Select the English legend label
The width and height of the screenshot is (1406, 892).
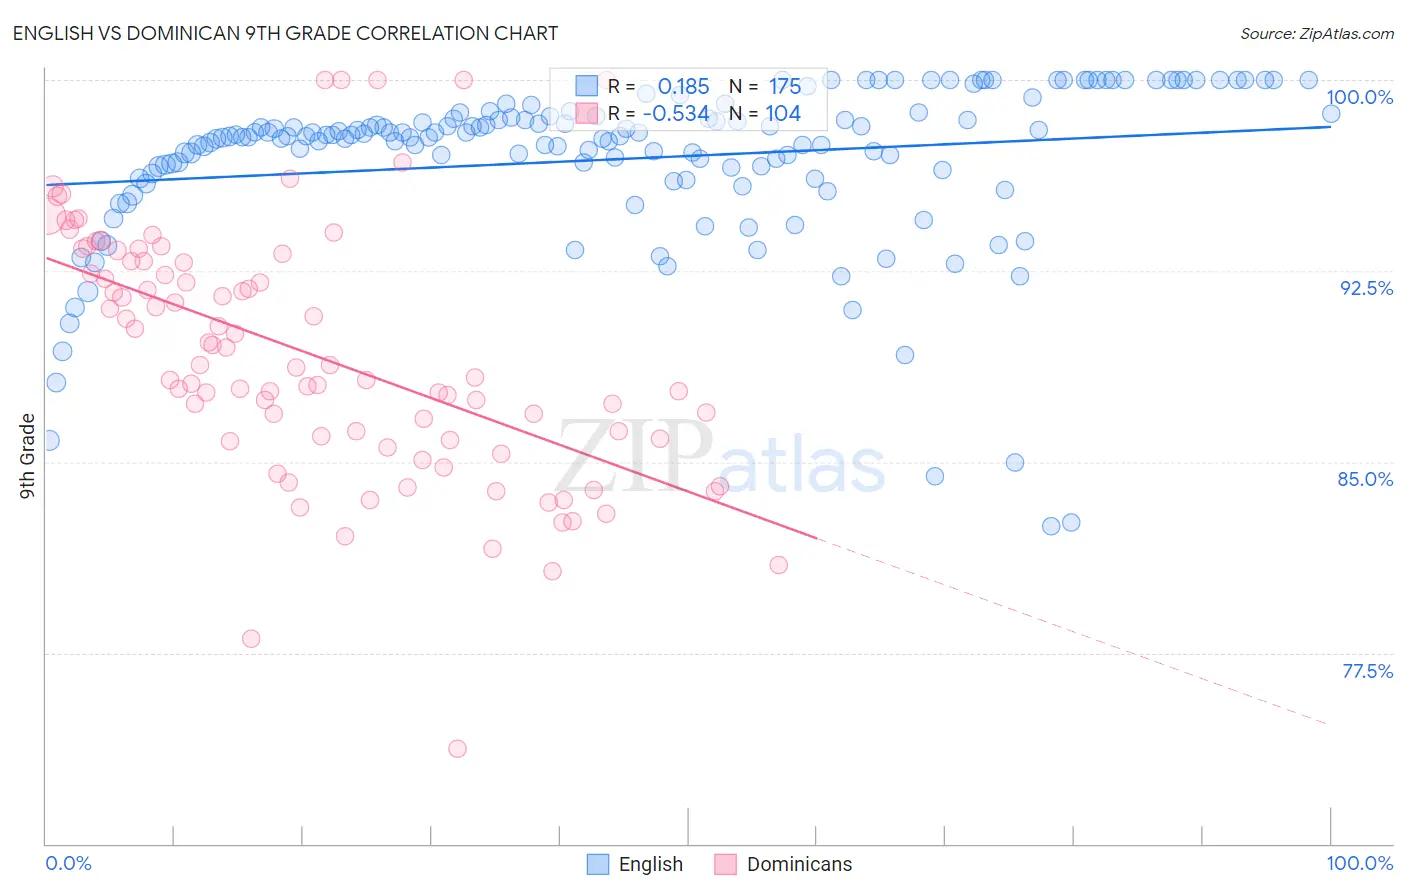tap(651, 864)
